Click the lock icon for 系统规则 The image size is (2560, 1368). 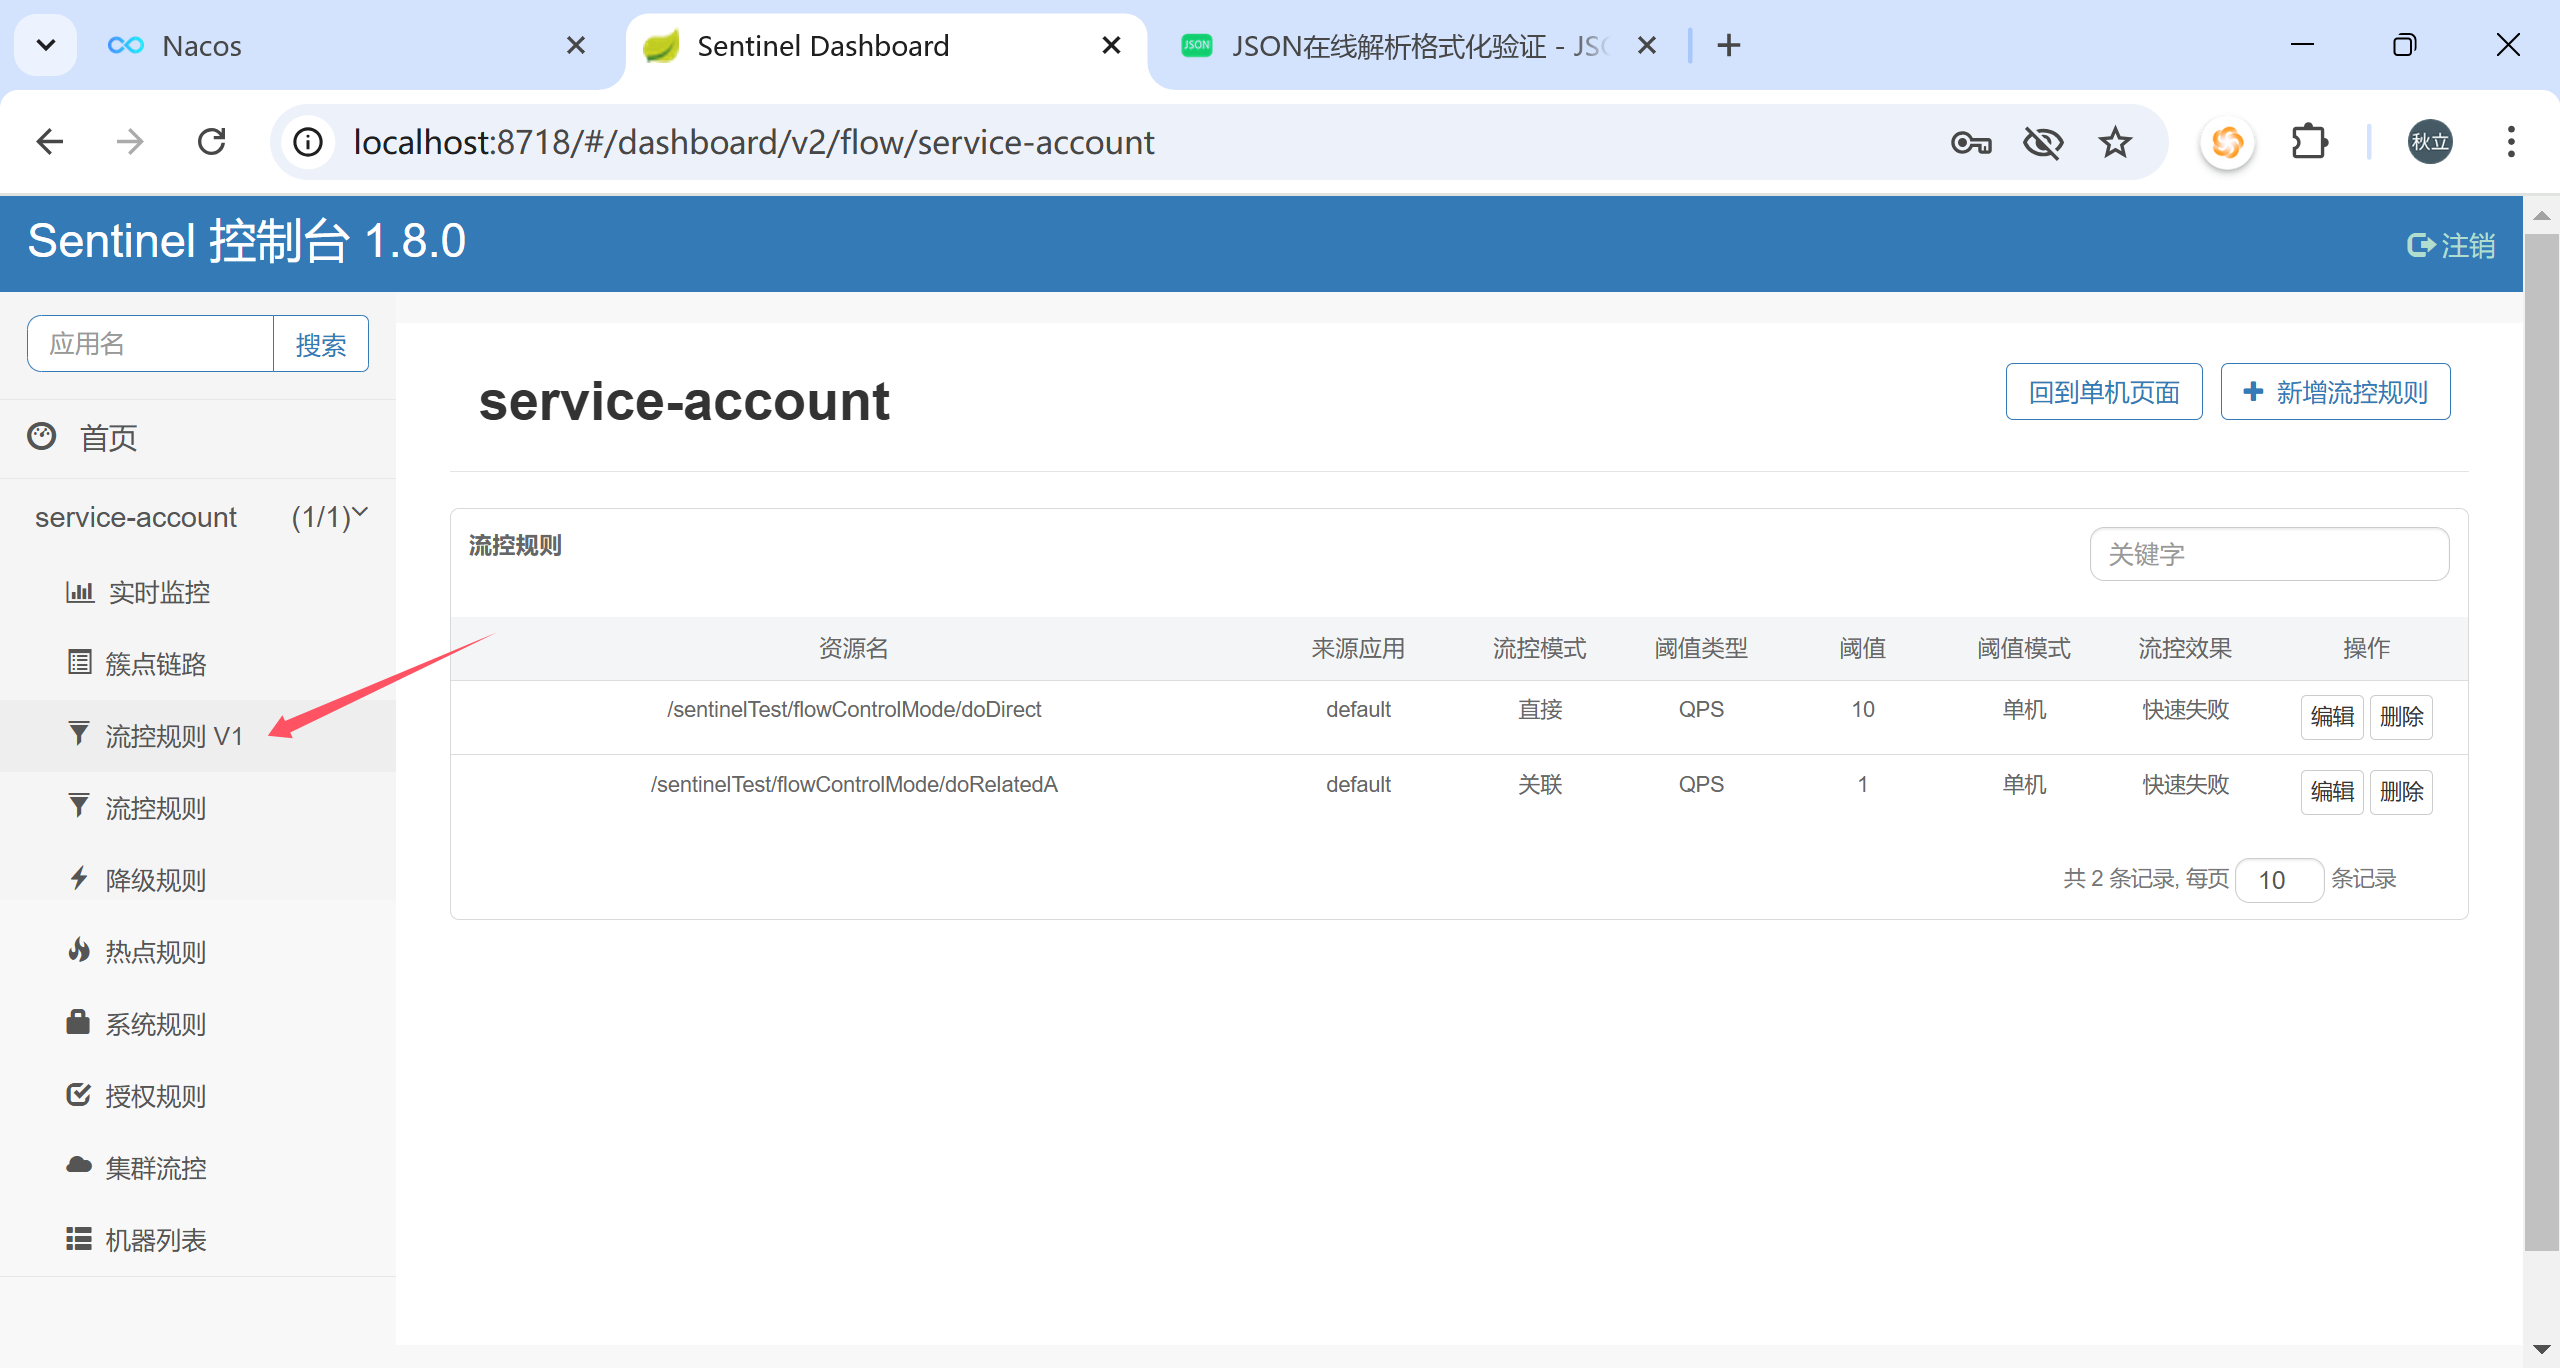coord(78,1022)
